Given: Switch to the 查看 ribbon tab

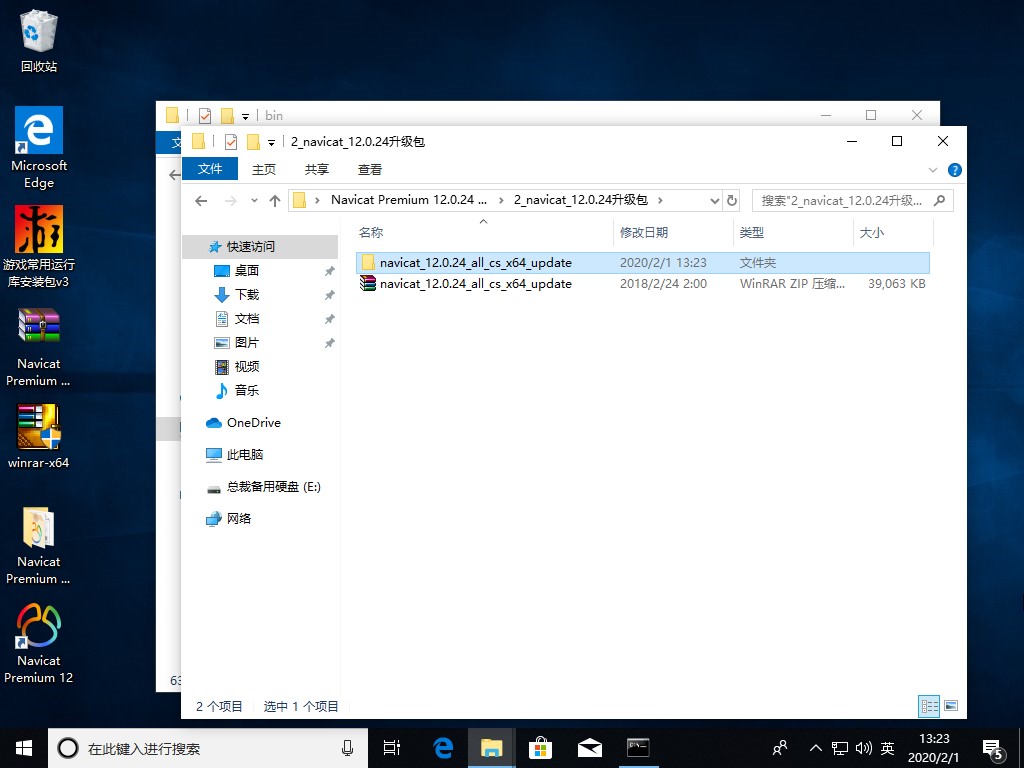Looking at the screenshot, I should (370, 170).
